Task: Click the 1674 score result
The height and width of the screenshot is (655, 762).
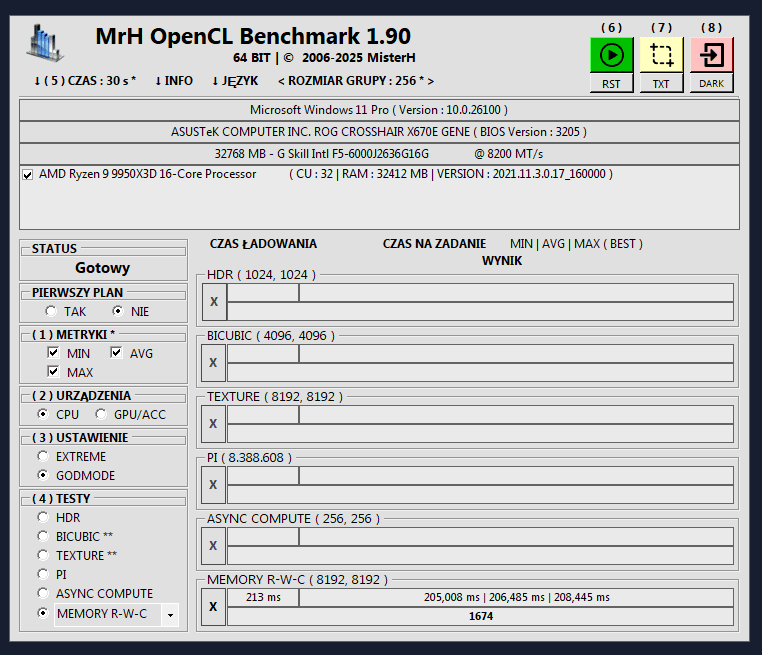Action: point(481,616)
